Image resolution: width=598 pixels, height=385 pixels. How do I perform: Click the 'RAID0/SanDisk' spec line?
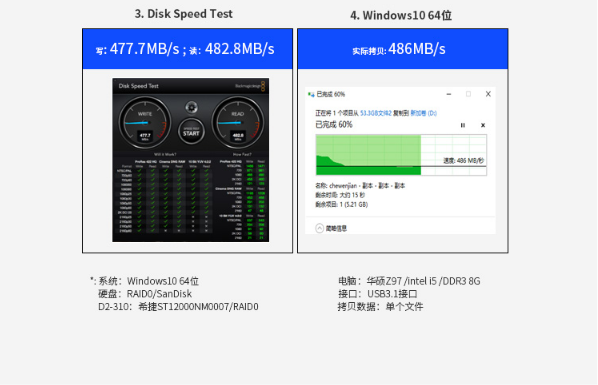click(x=145, y=294)
